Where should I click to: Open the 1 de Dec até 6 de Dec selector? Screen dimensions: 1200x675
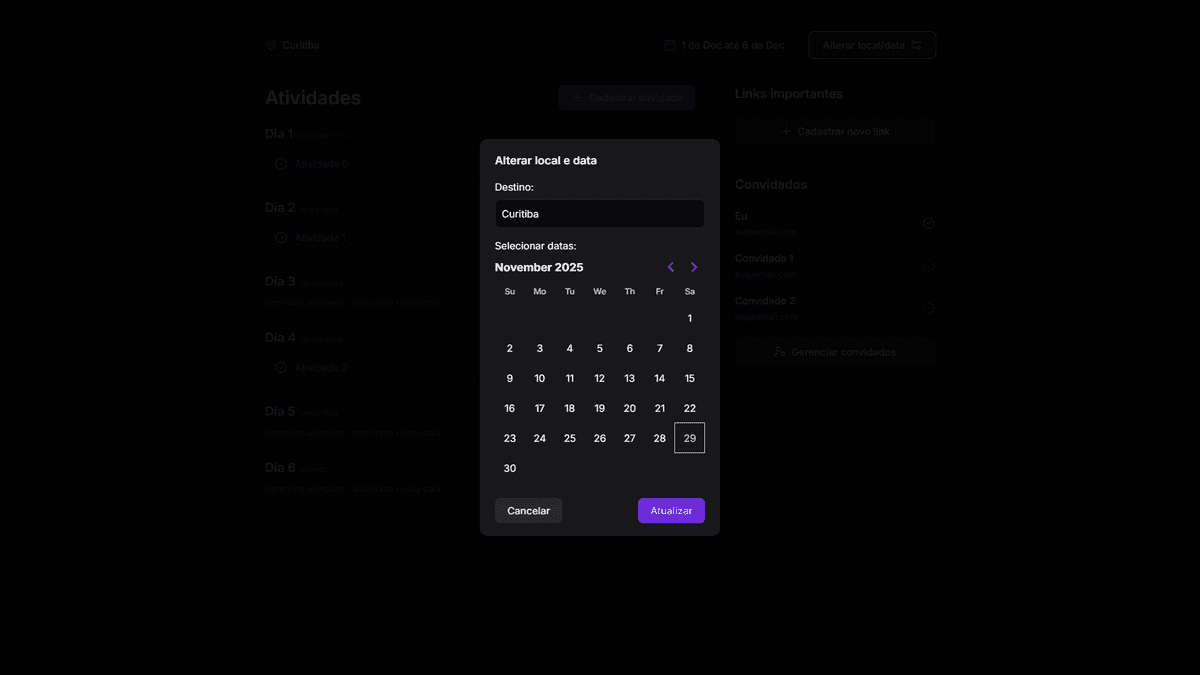733,44
